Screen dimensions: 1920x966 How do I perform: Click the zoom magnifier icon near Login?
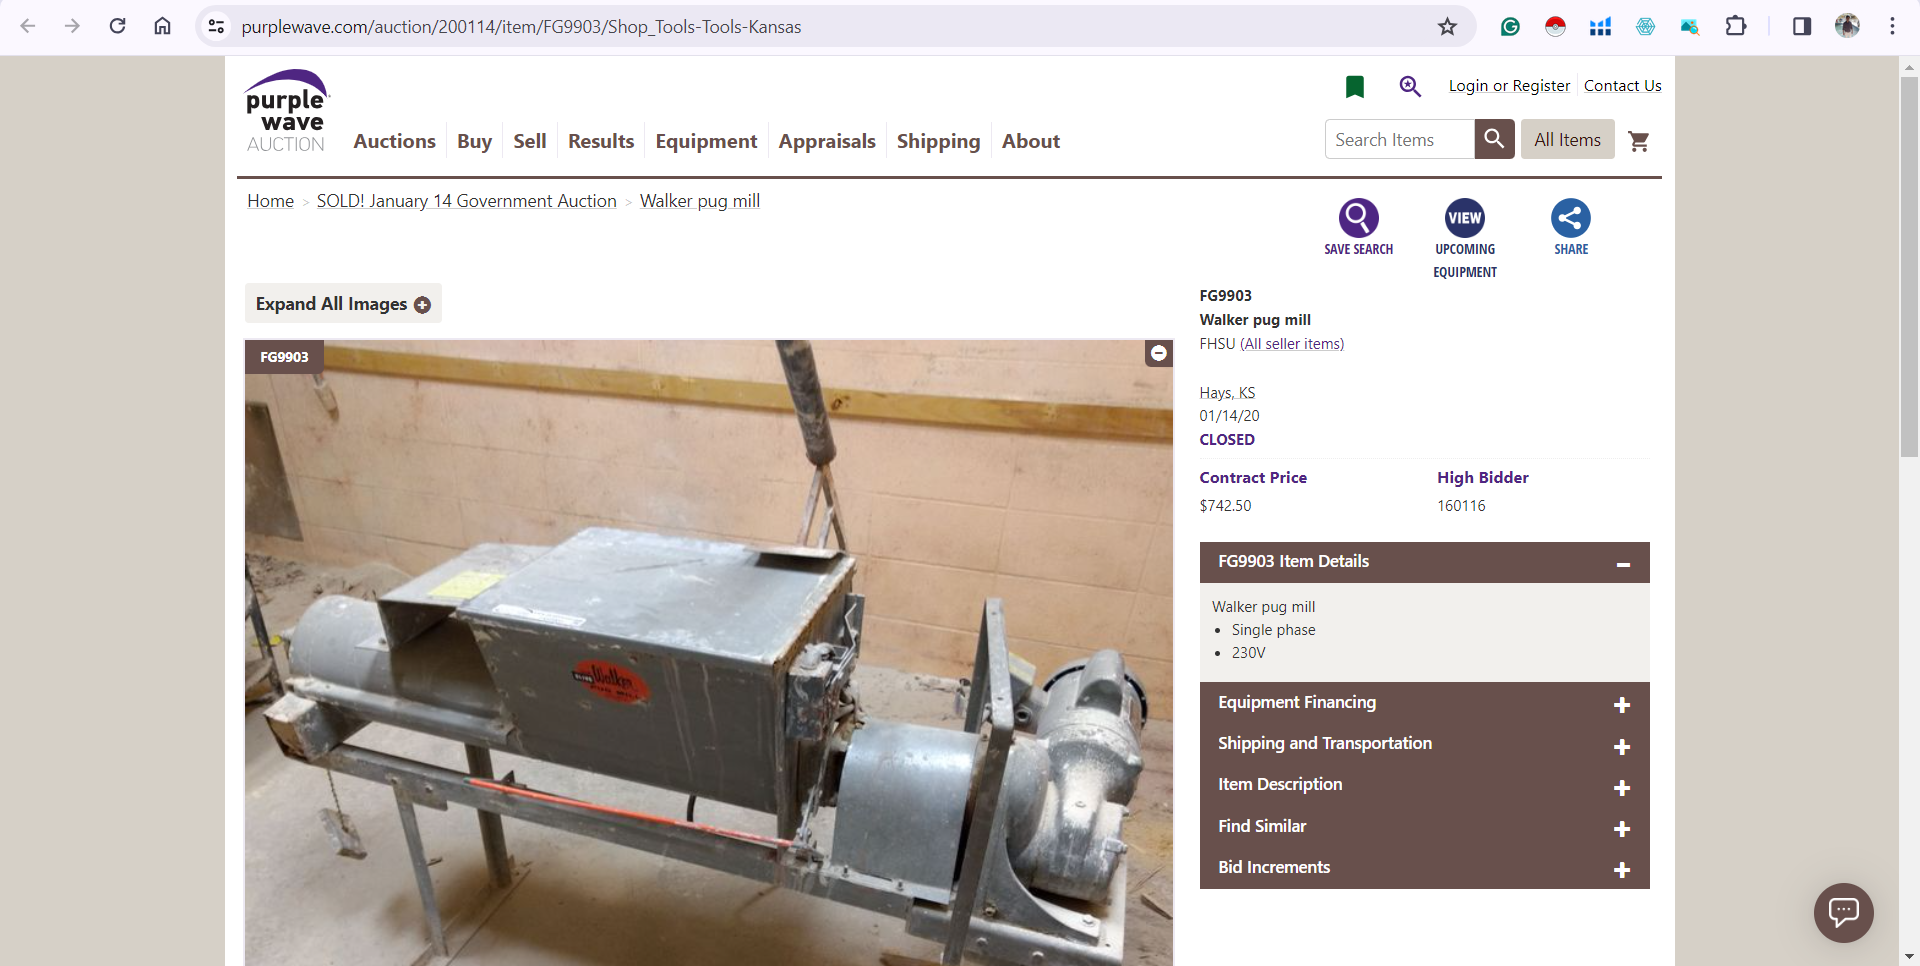pyautogui.click(x=1410, y=86)
